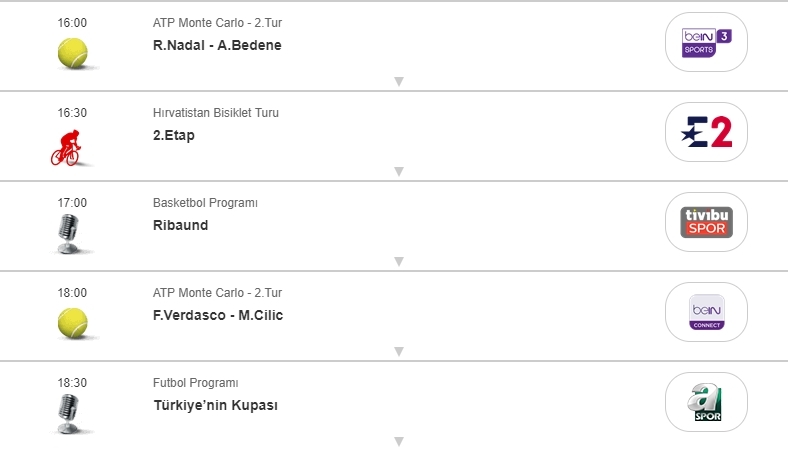This screenshot has height=449, width=788.
Task: Open the Tivibu Spor channel logo
Action: [x=706, y=222]
